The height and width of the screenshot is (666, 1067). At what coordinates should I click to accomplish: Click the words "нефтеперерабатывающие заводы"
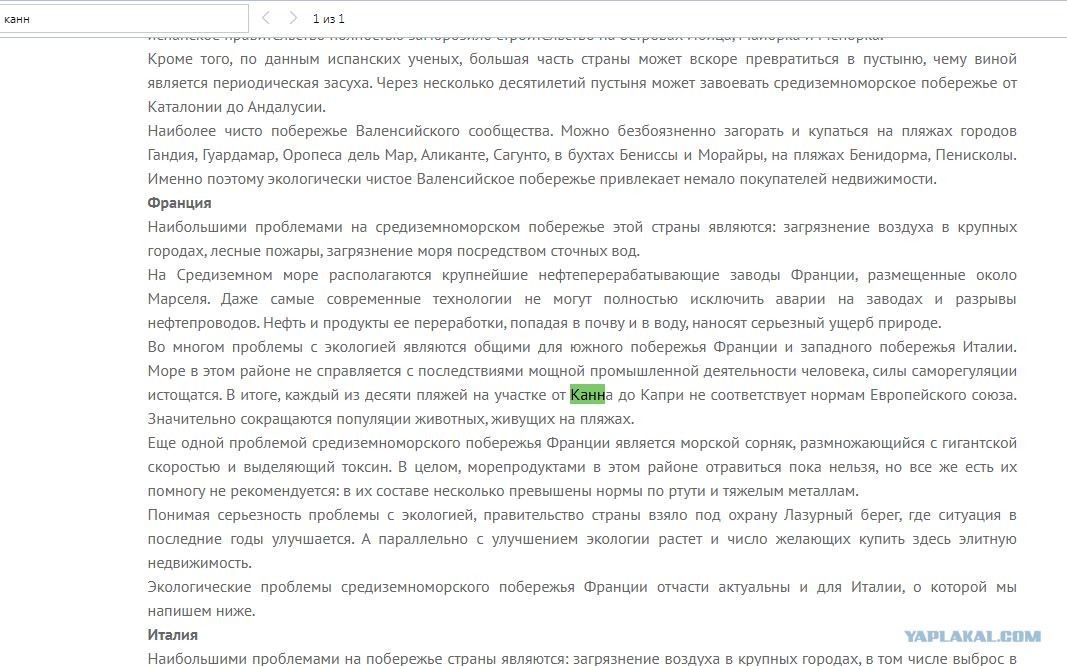[658, 275]
